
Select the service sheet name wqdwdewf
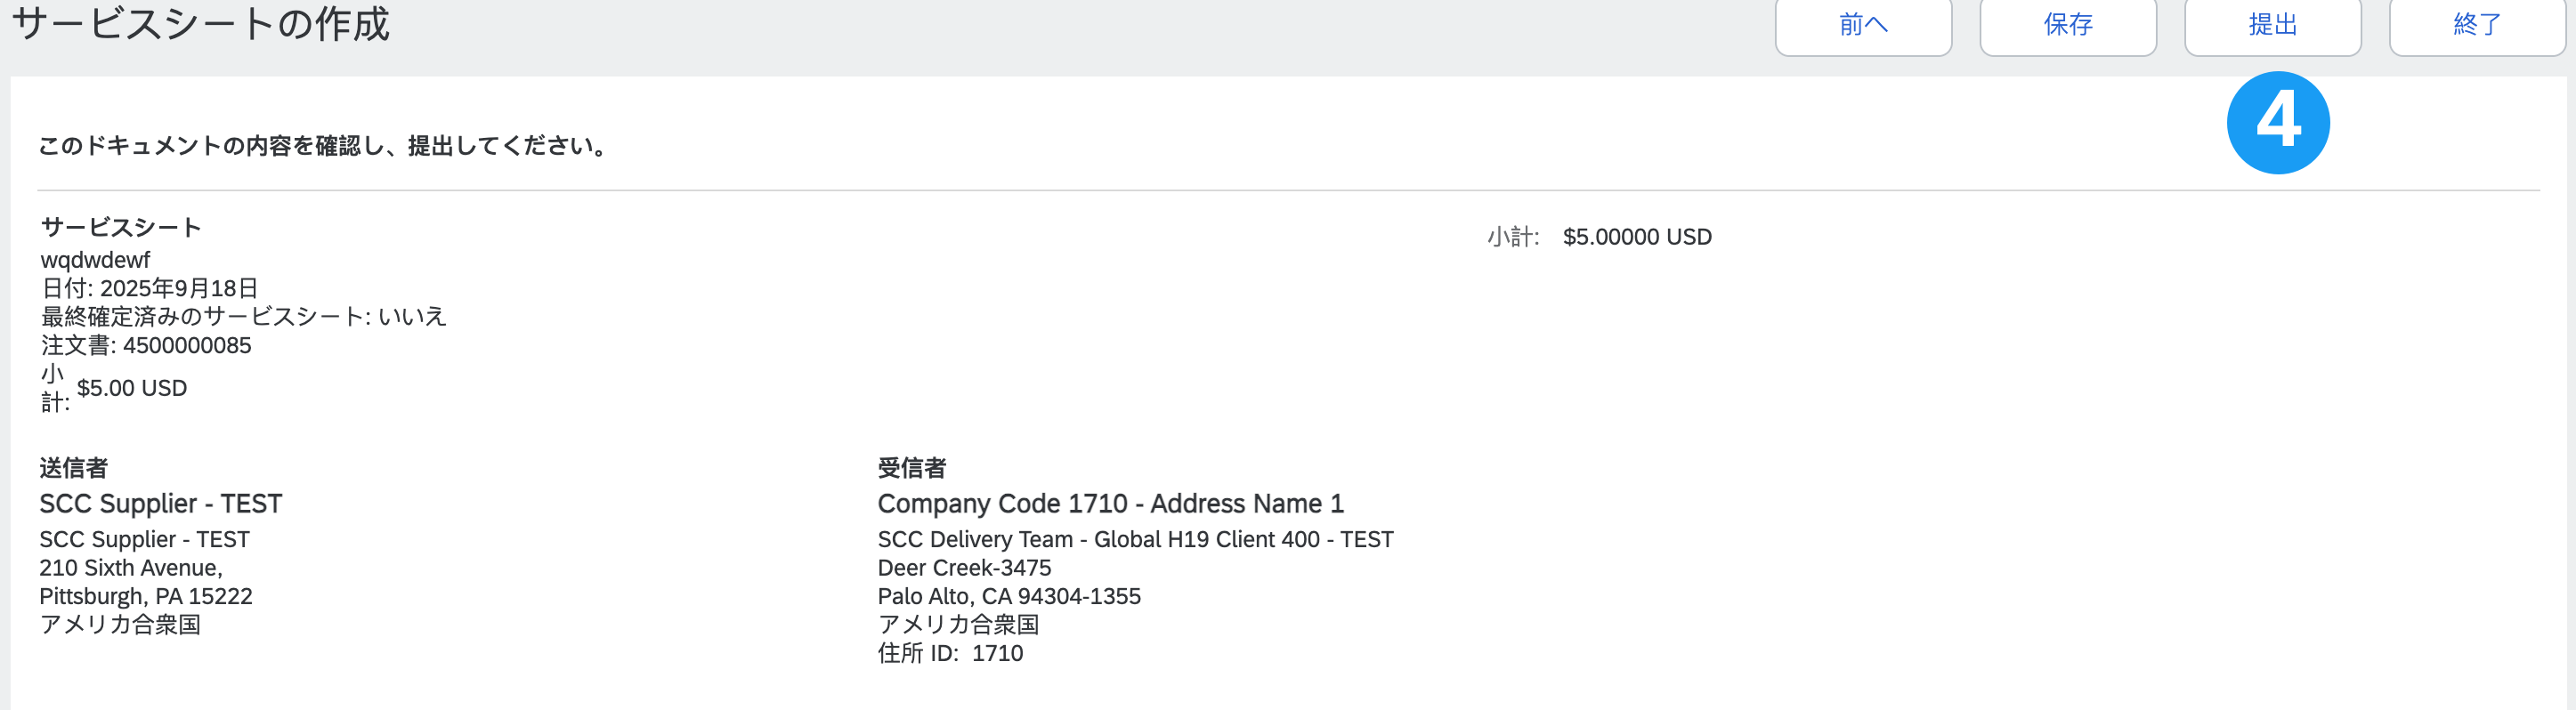tap(95, 260)
